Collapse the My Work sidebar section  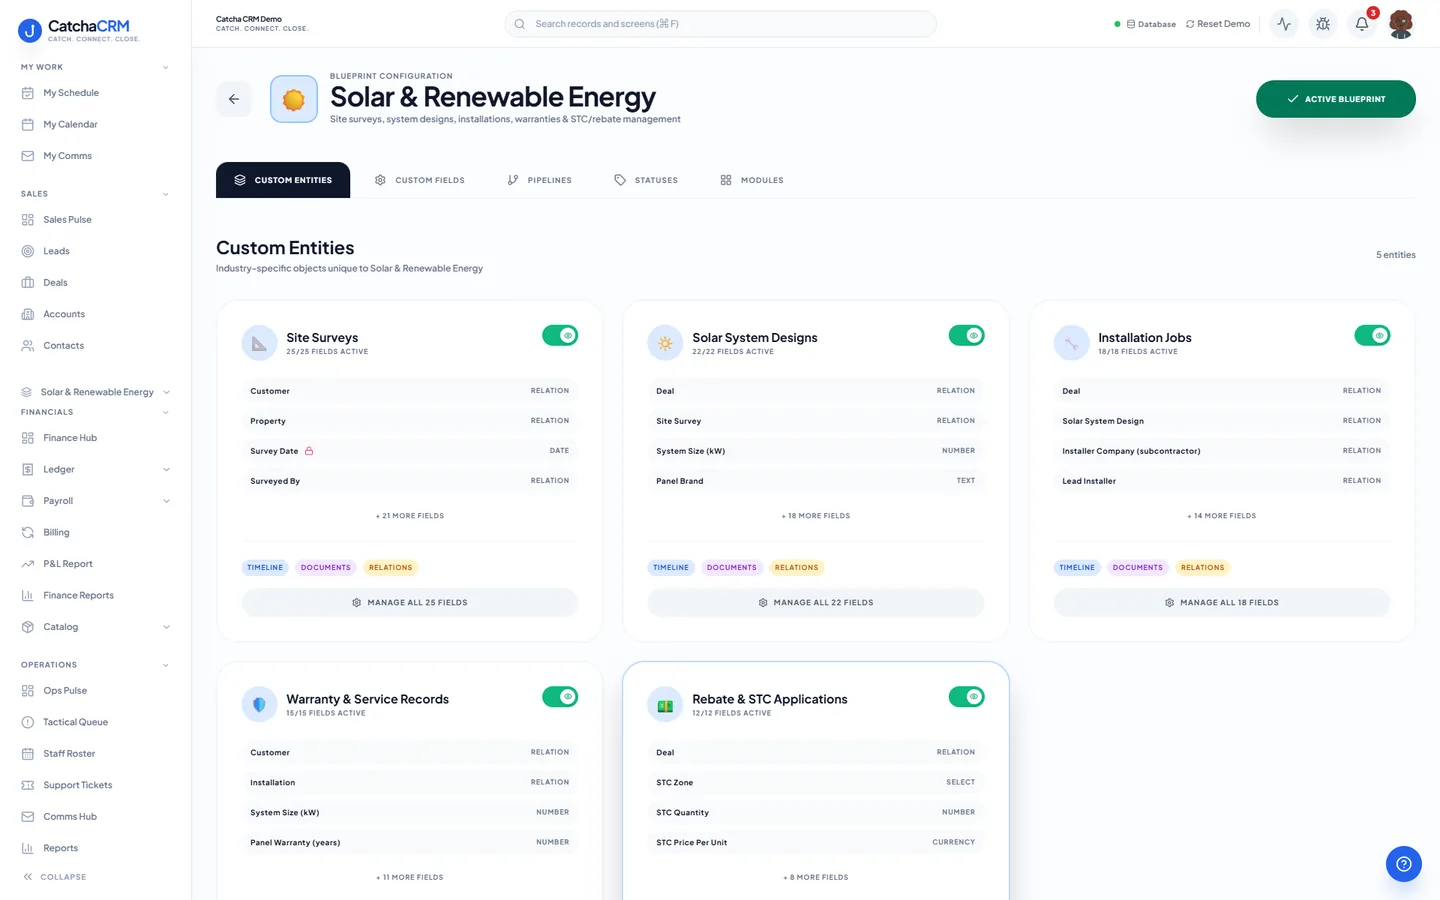[165, 68]
